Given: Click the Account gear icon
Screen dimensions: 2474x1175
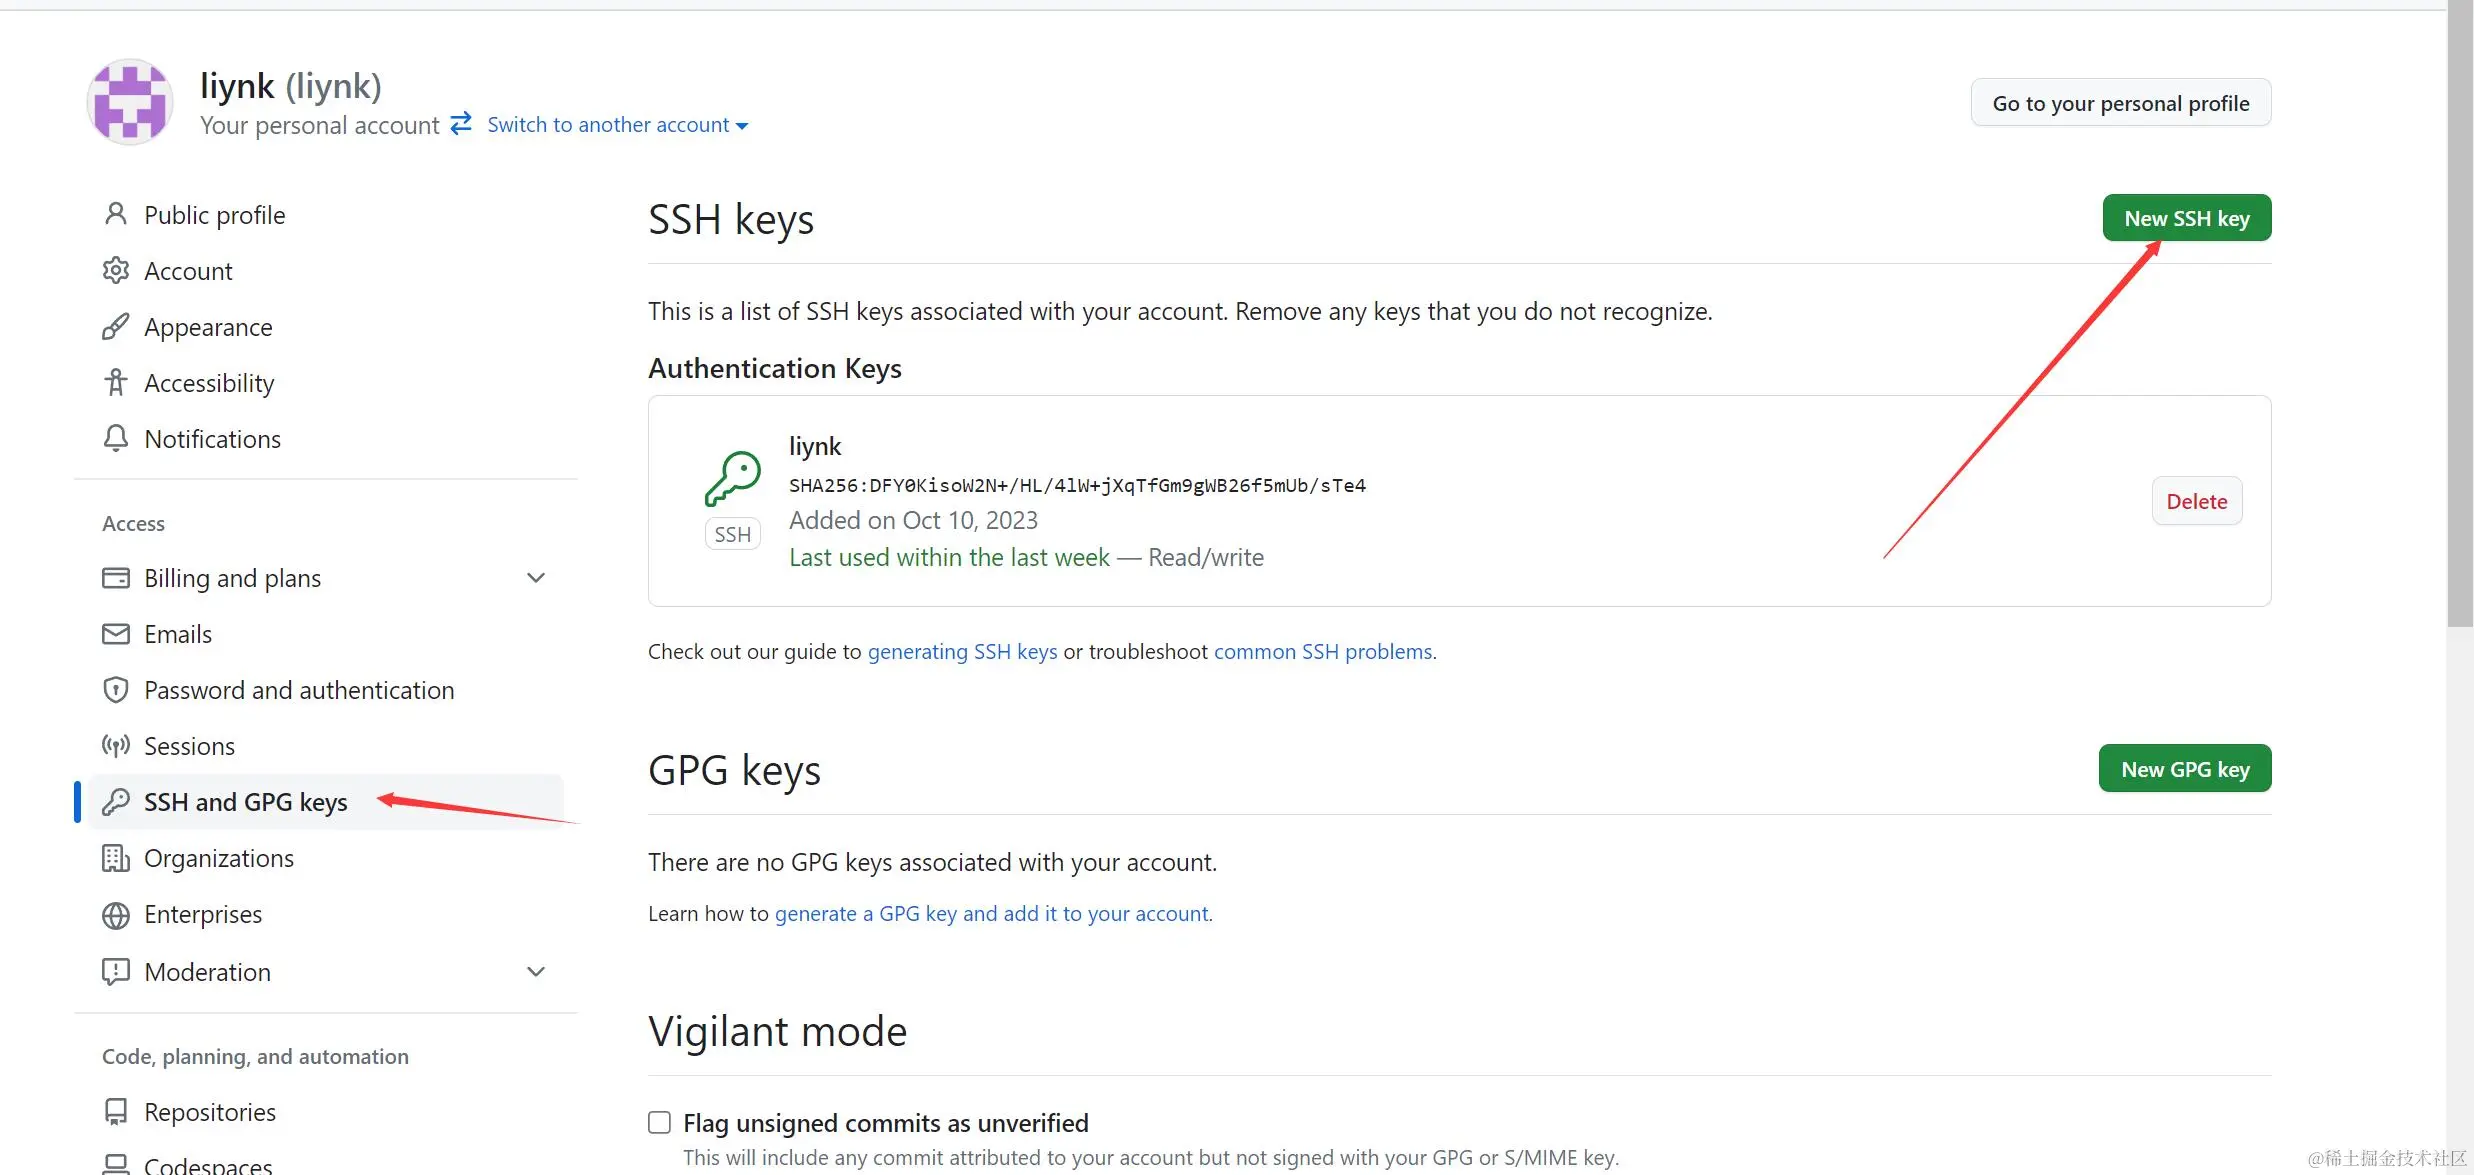Looking at the screenshot, I should (x=116, y=270).
